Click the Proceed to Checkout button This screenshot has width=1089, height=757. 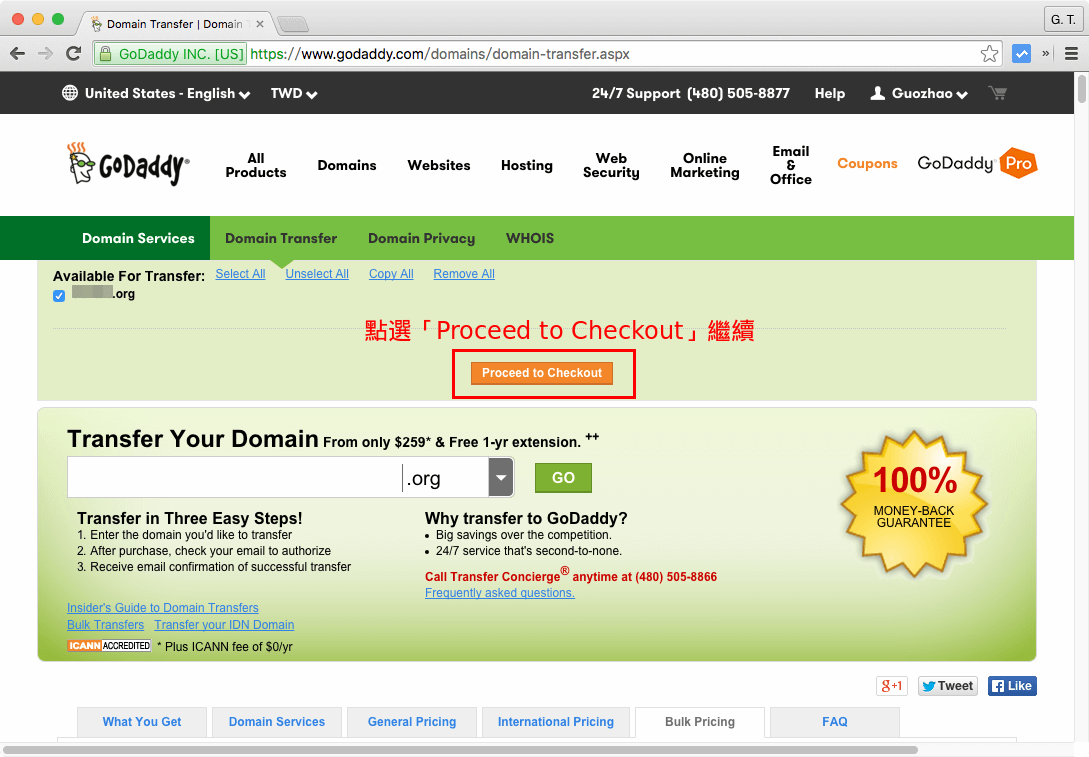pos(541,372)
